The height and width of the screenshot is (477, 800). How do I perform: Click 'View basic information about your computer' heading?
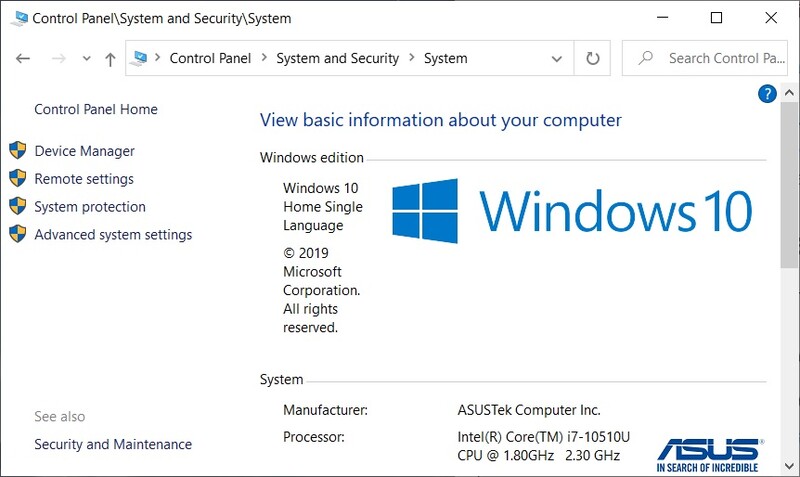coord(441,120)
